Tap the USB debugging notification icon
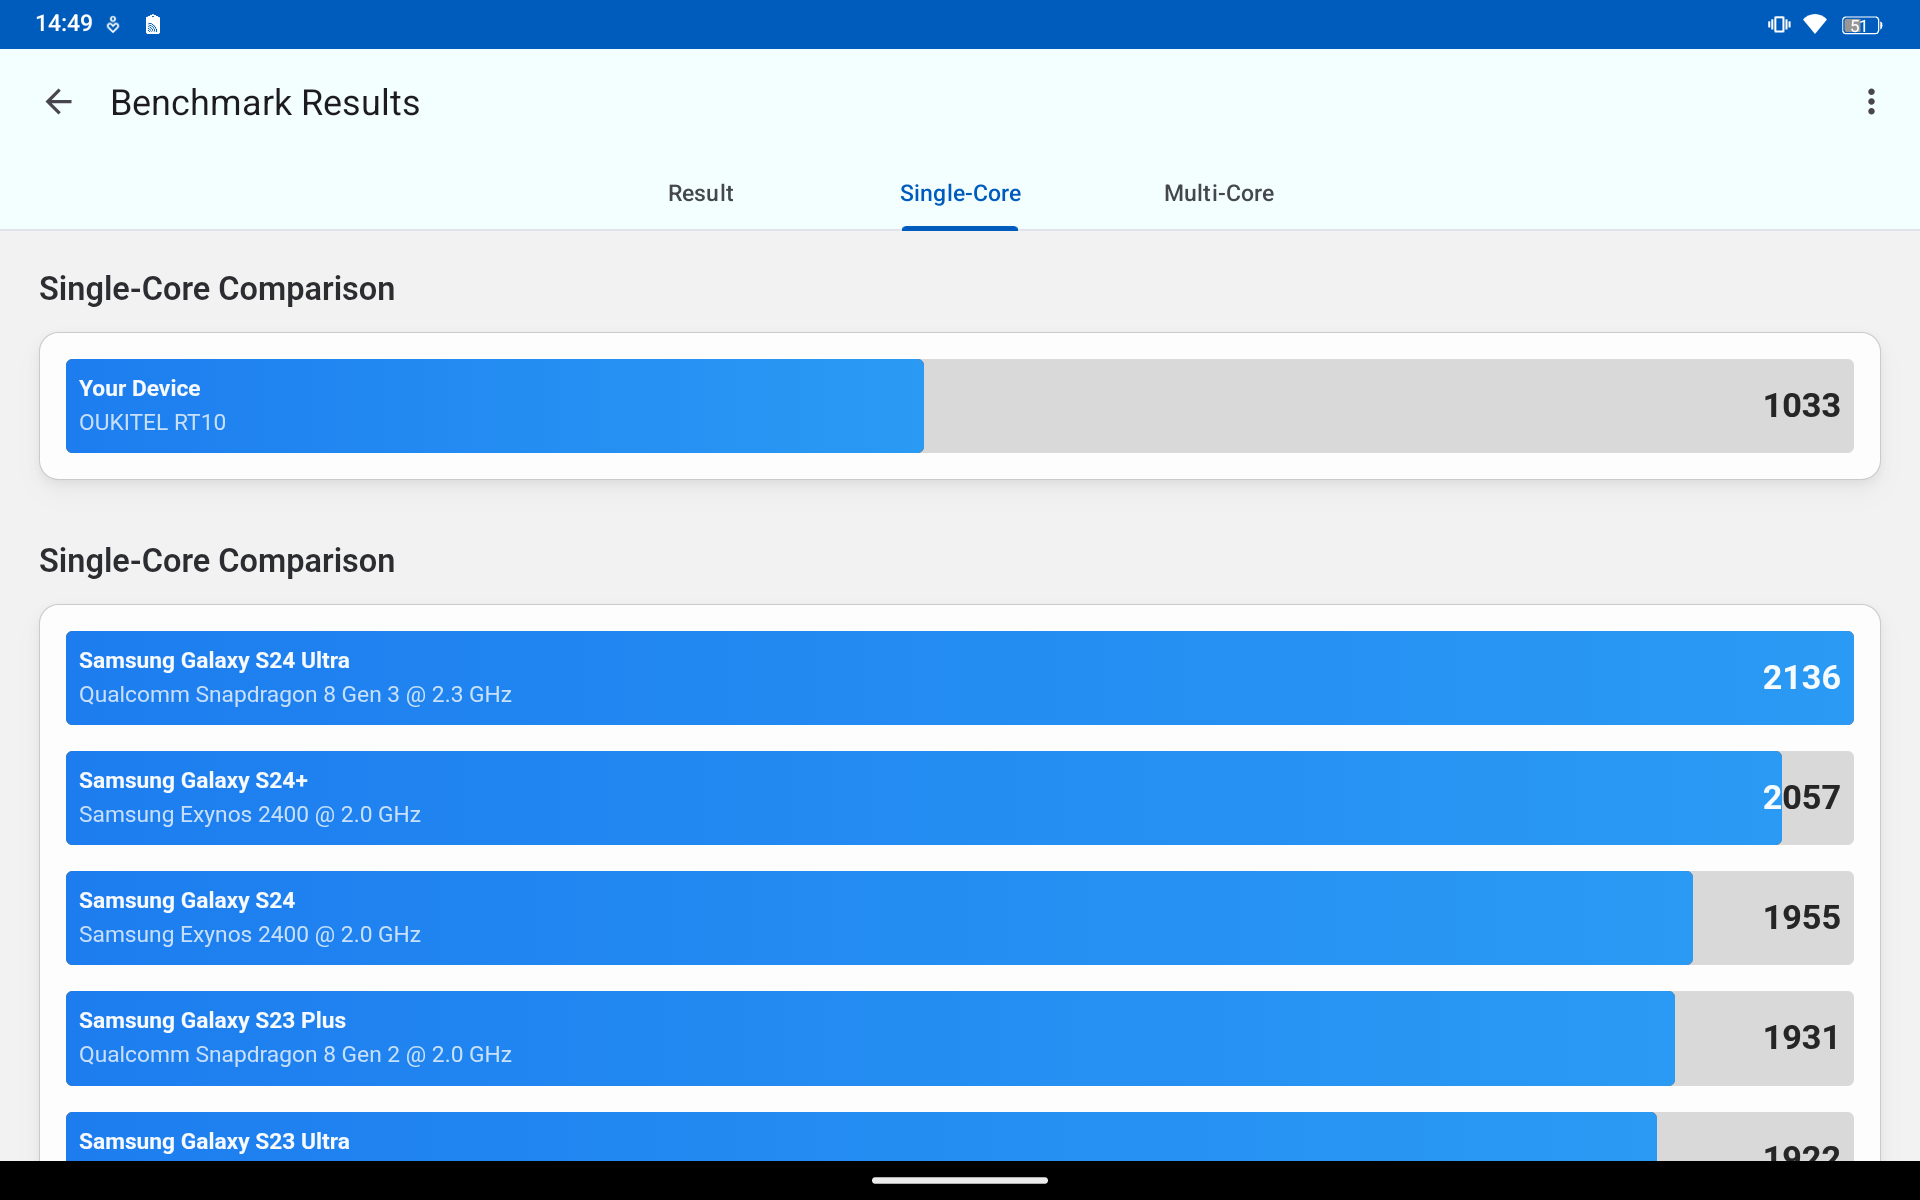1920x1200 pixels. 113,24
